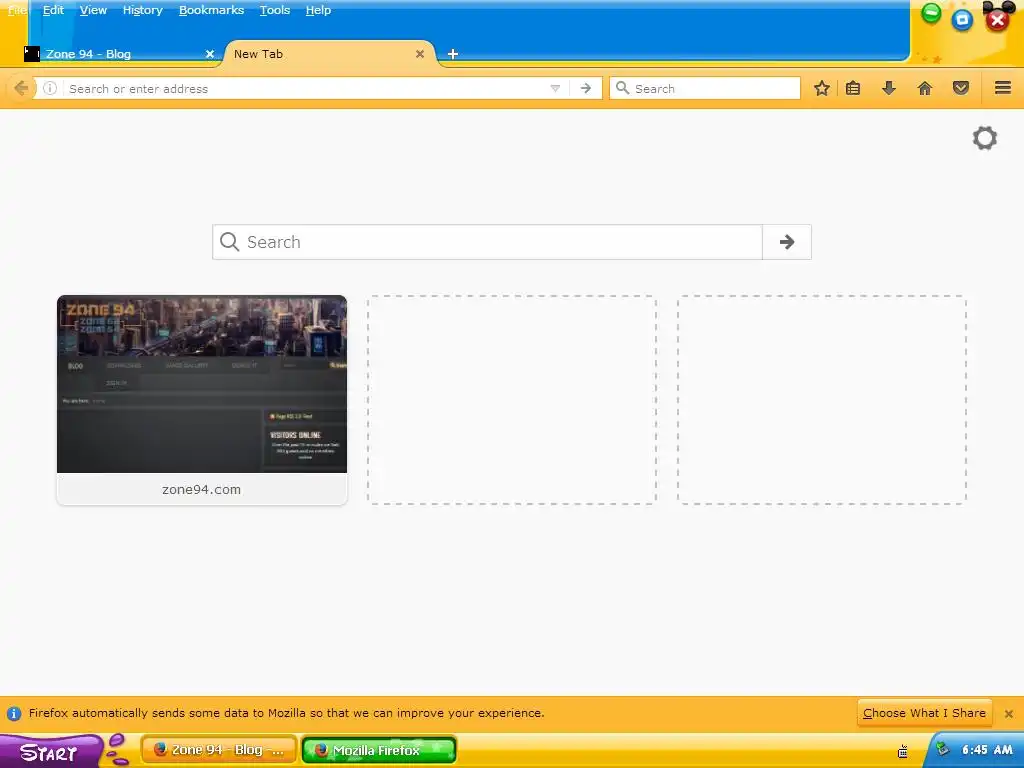Image resolution: width=1024 pixels, height=768 pixels.
Task: Click the tray icon left of the clock
Action: click(942, 748)
